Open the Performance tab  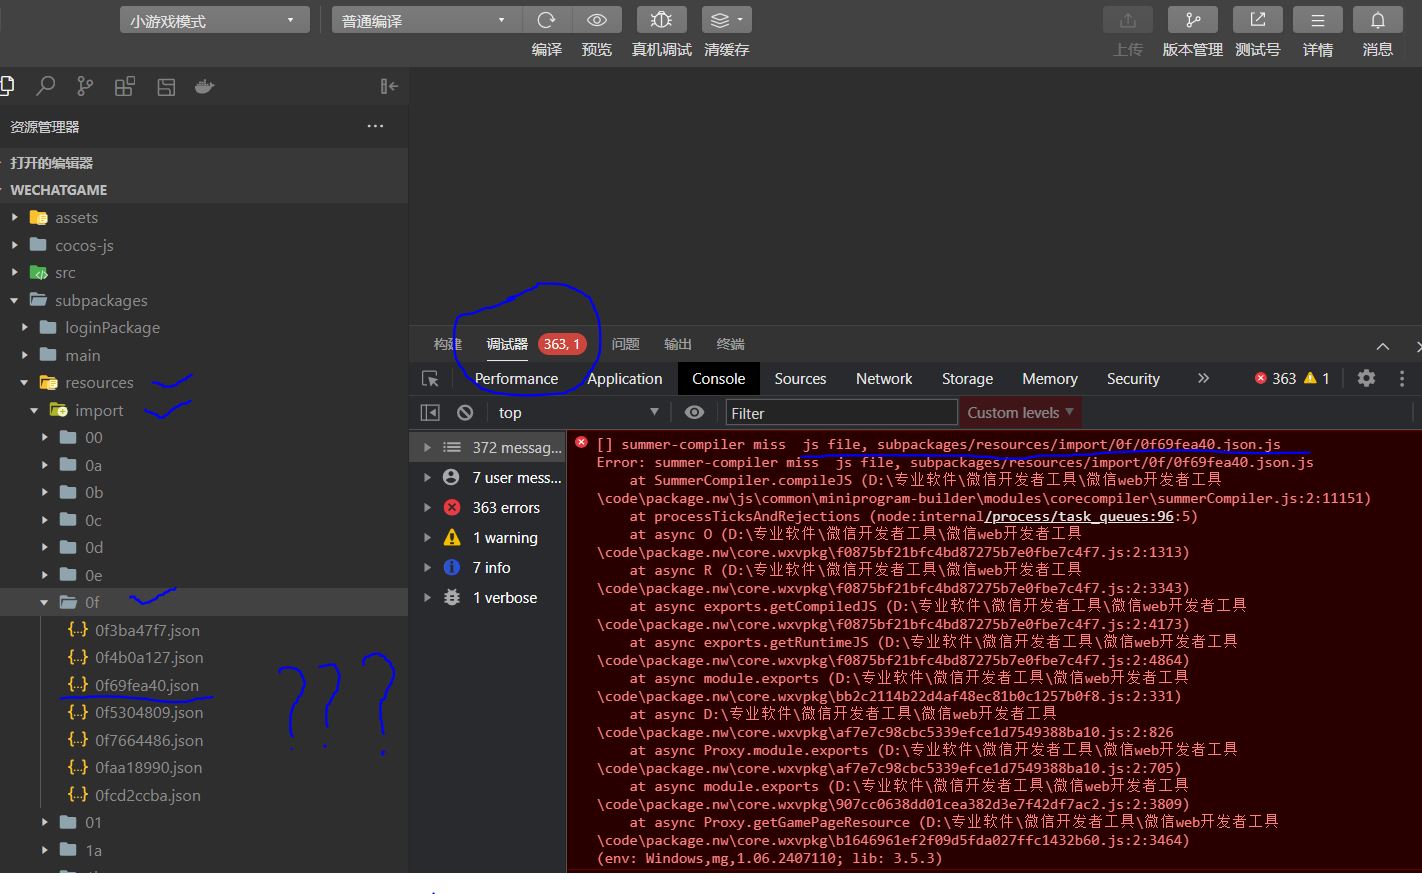[516, 379]
